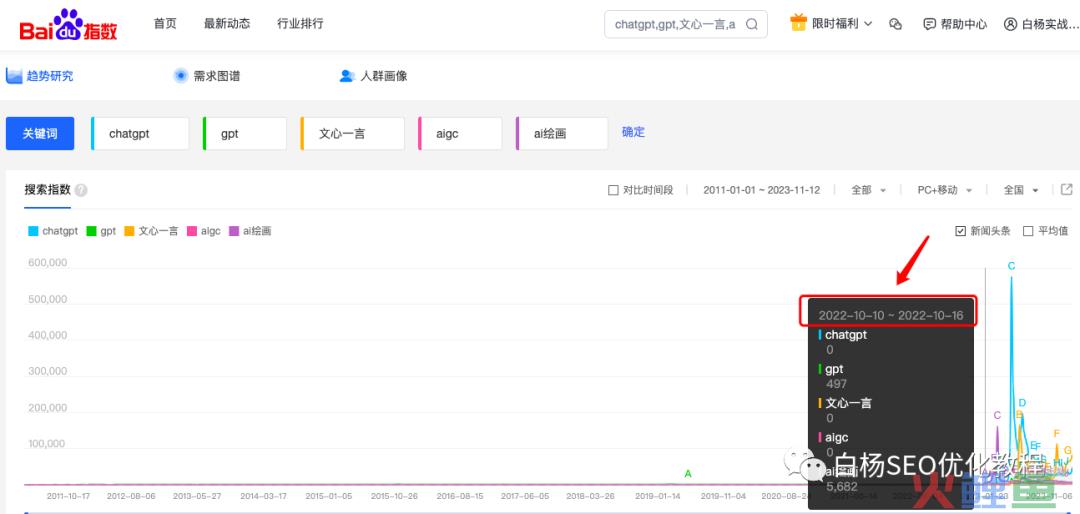Toggle gpt legend series
Image resolution: width=1080 pixels, height=514 pixels.
101,232
